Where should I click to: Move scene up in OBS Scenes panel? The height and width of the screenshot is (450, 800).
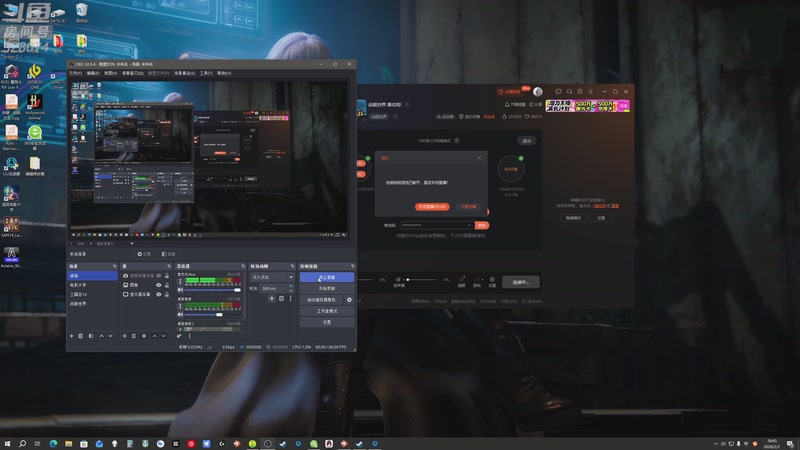pyautogui.click(x=101, y=336)
